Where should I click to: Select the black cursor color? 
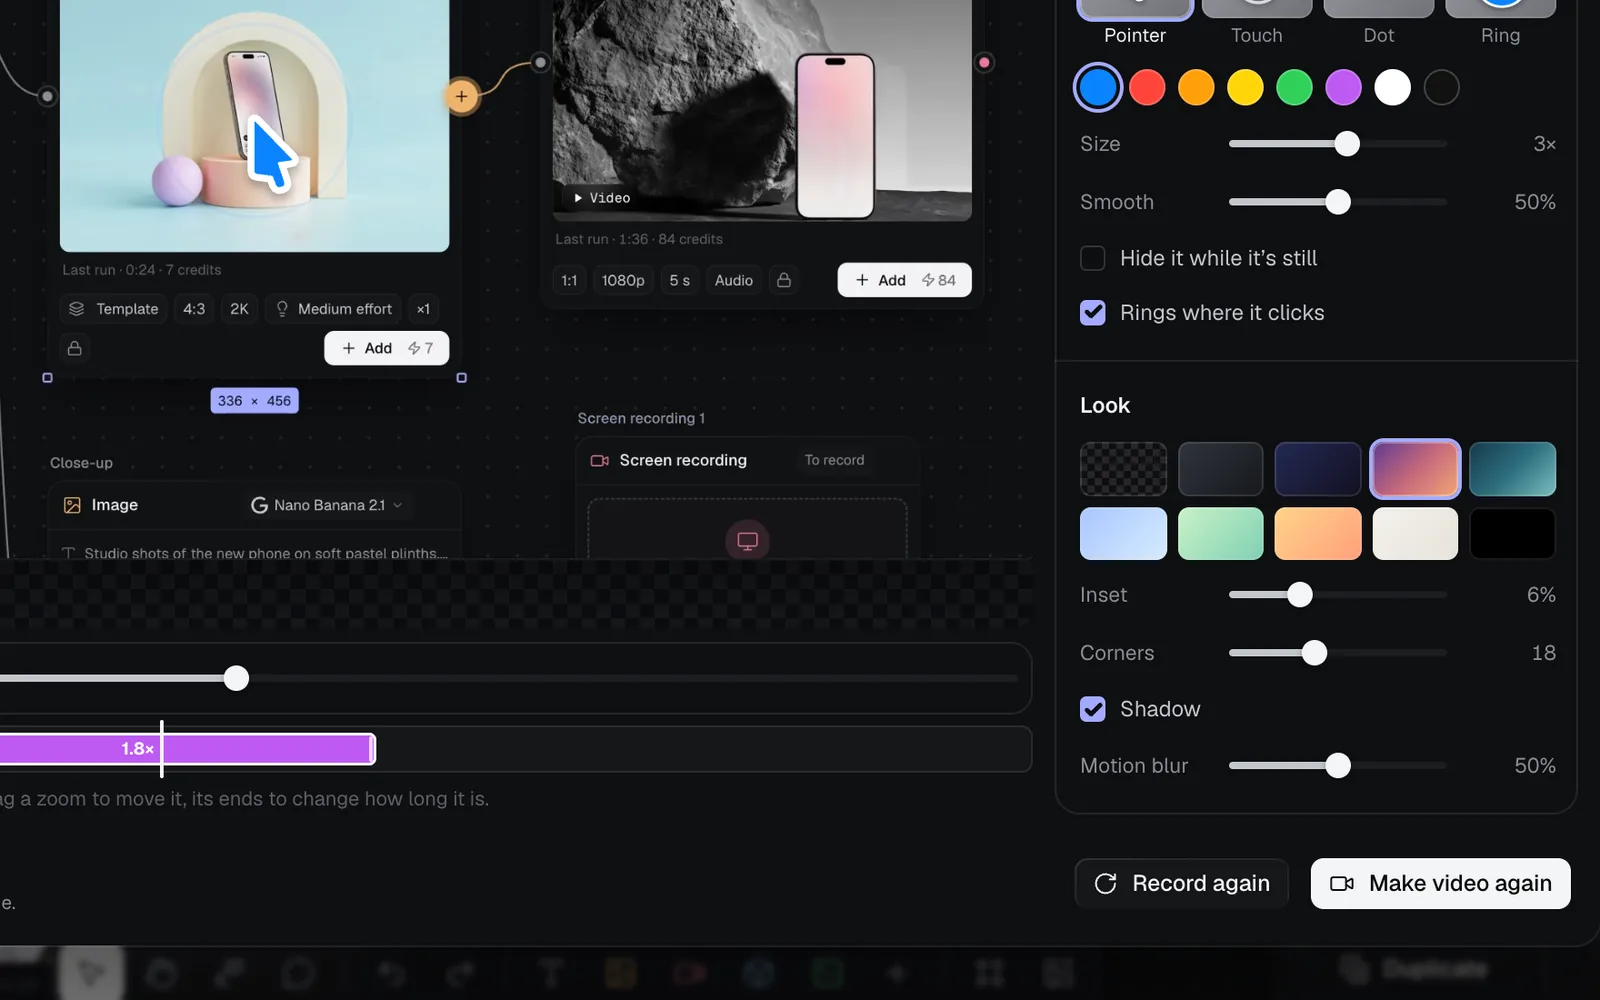pos(1441,88)
